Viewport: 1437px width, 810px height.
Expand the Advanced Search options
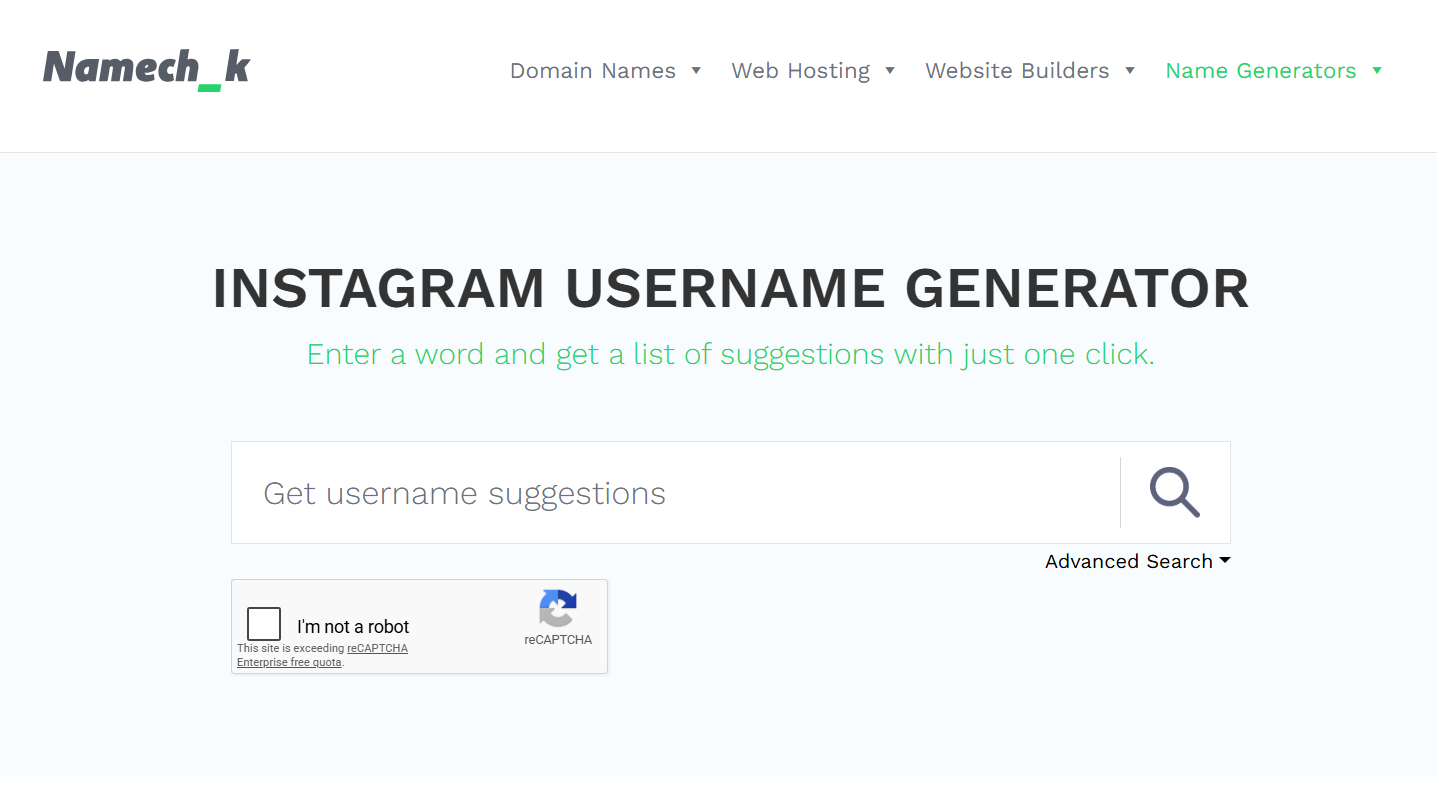click(1138, 561)
